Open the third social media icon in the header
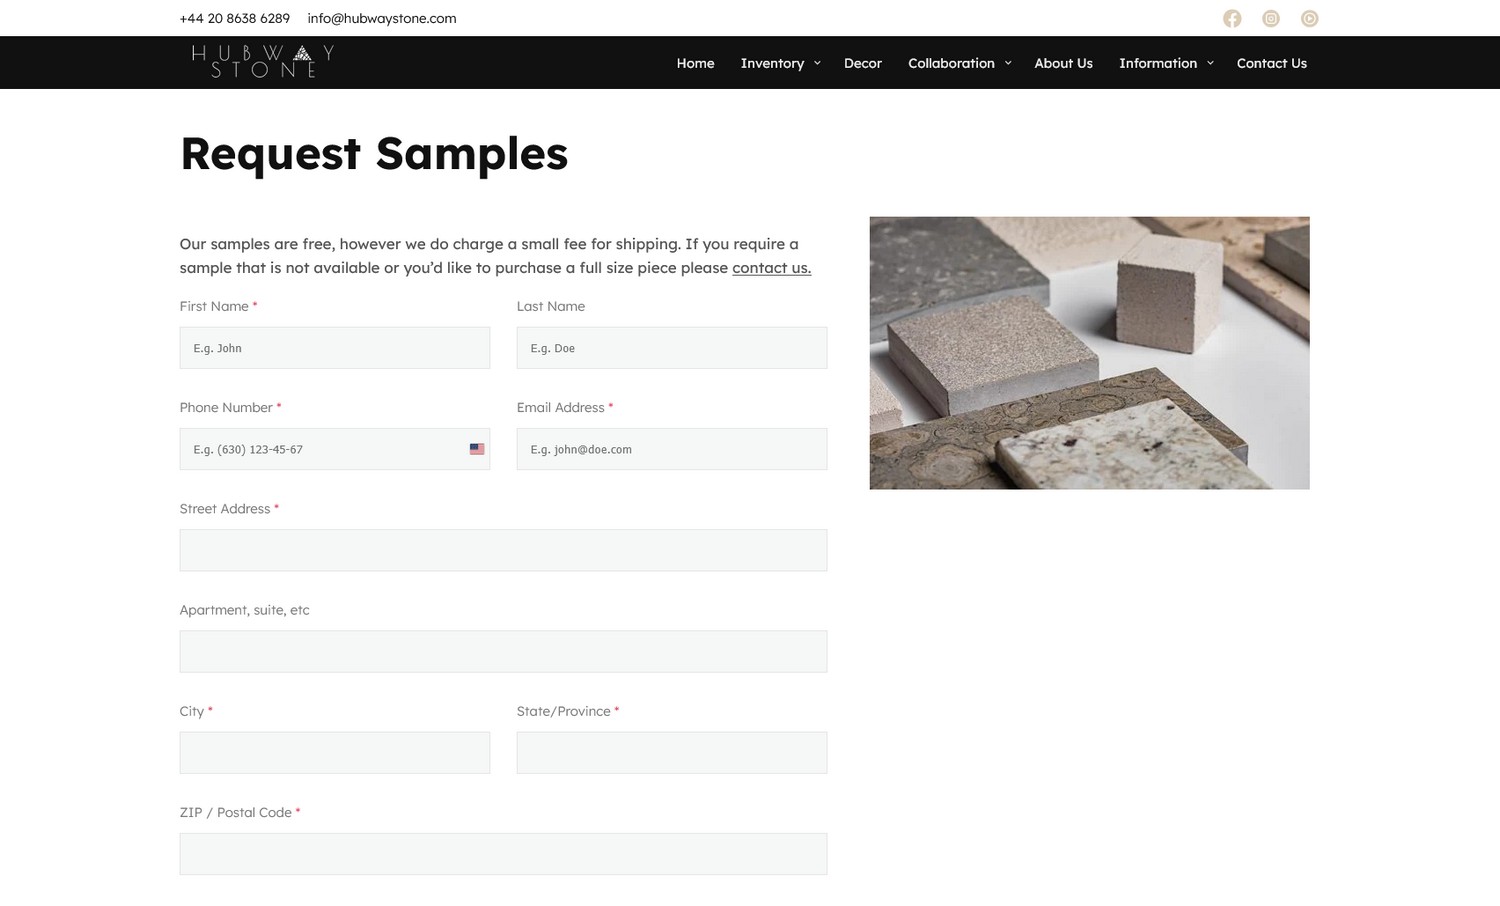Viewport: 1500px width, 906px height. tap(1310, 18)
